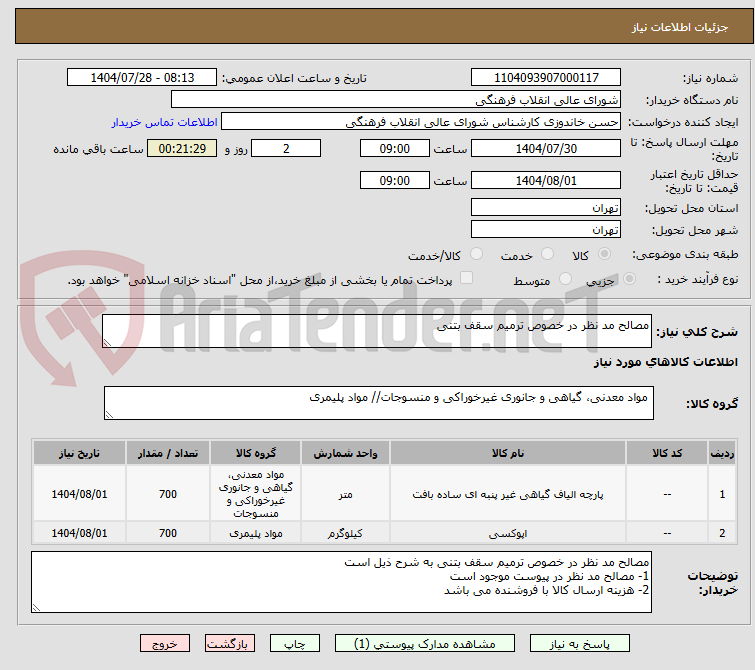Click the price validity date 1404/08/01 field

546,180
